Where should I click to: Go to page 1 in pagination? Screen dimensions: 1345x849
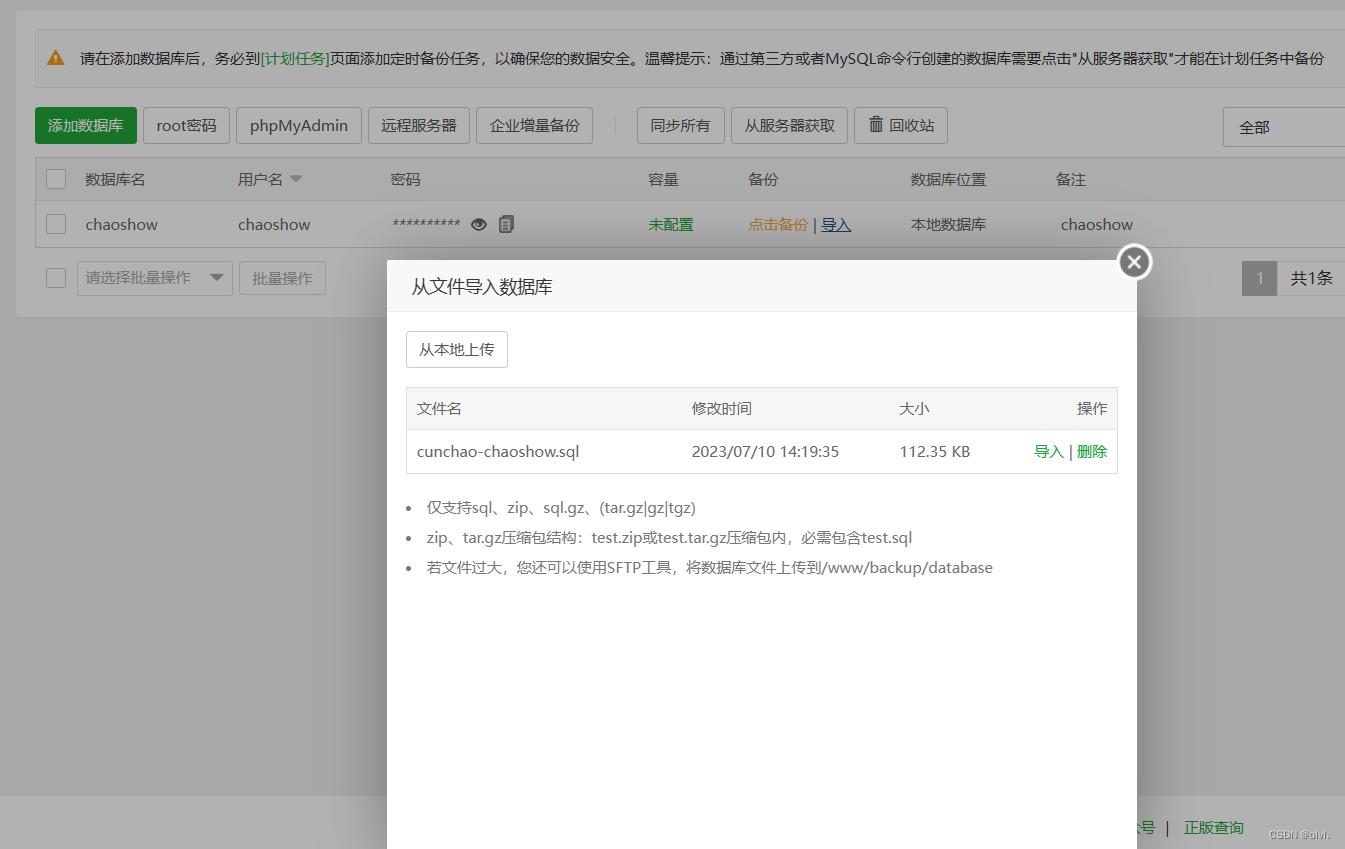[1260, 278]
